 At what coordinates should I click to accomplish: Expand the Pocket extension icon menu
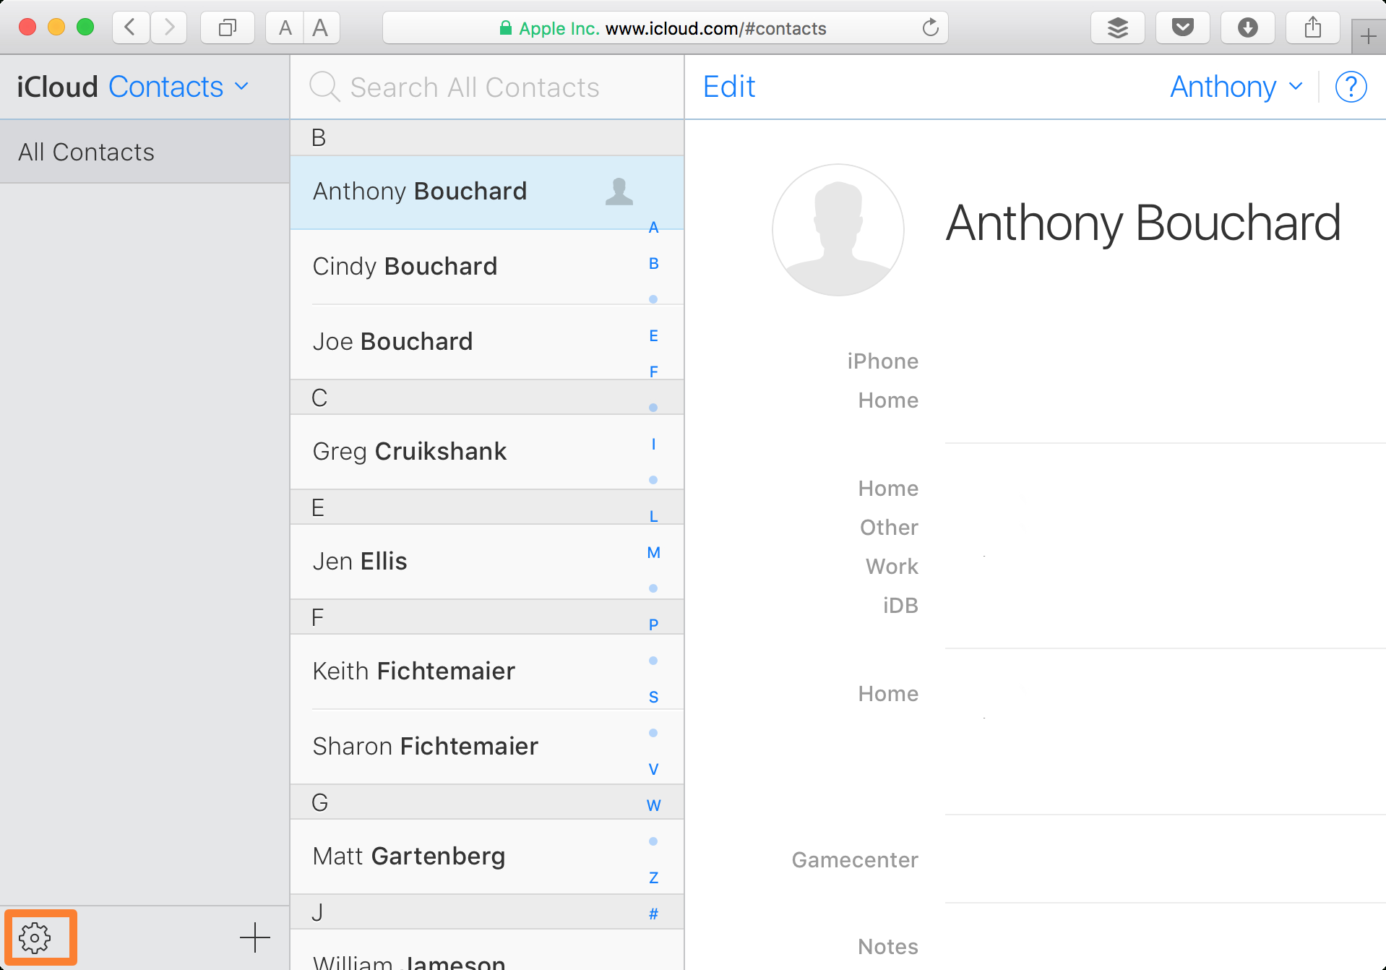(x=1182, y=27)
